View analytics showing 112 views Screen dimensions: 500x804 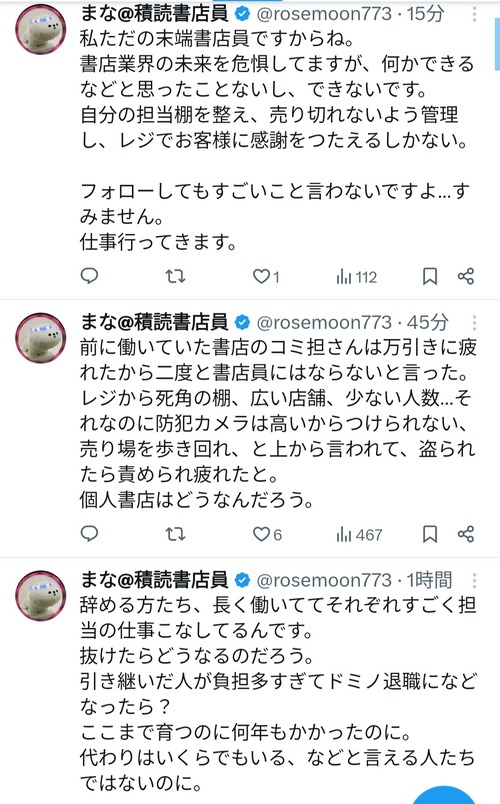click(356, 277)
